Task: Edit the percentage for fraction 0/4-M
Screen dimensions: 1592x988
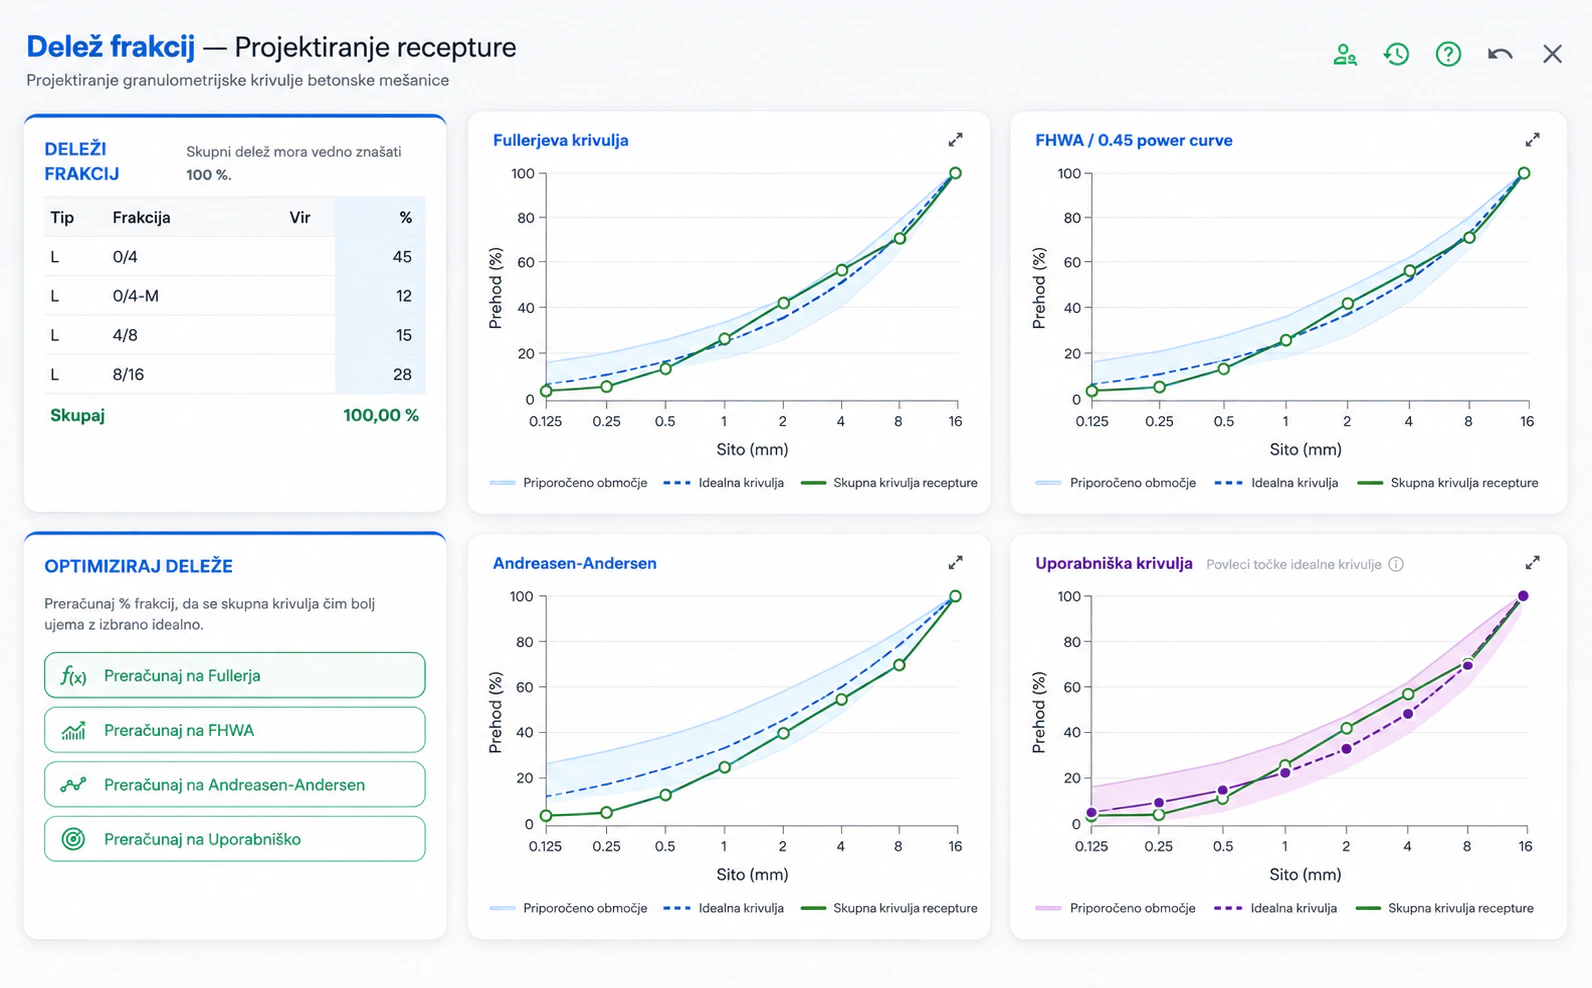Action: 380,296
